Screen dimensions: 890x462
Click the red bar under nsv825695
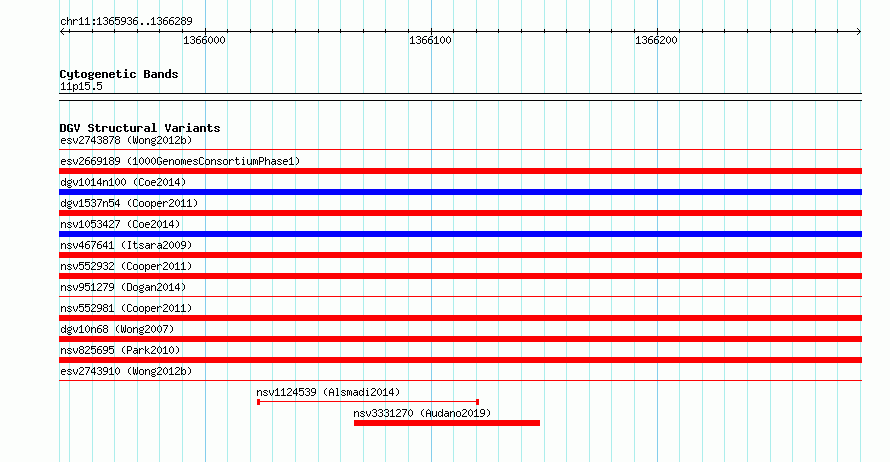coord(460,360)
